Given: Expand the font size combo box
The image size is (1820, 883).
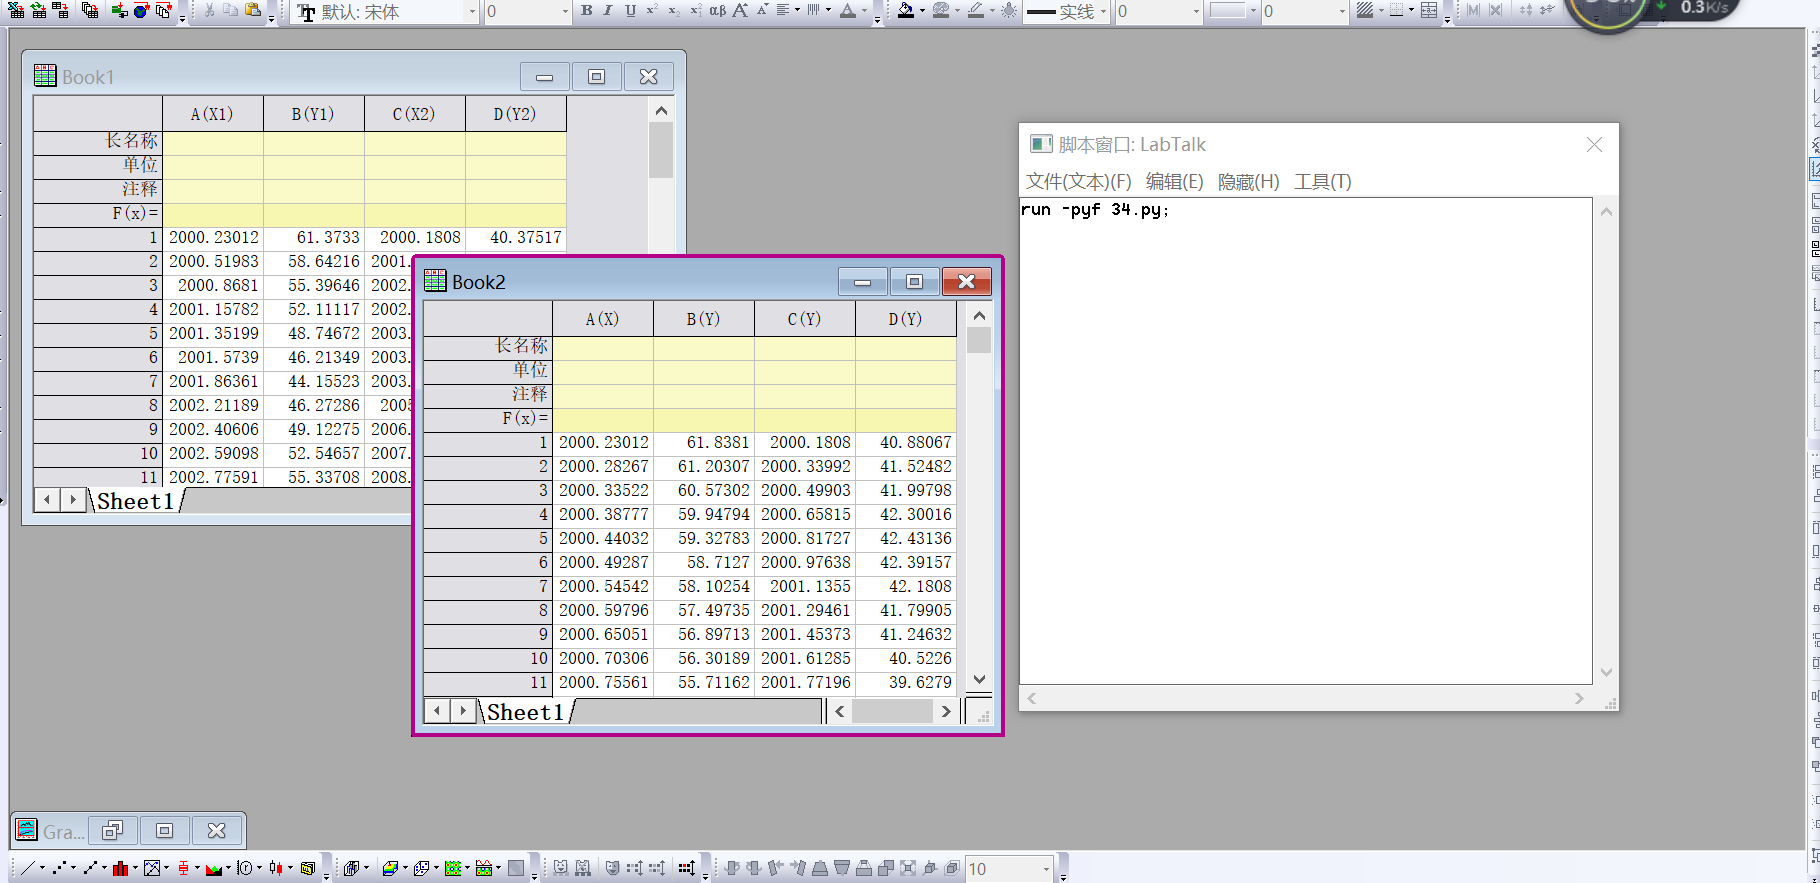Looking at the screenshot, I should tap(564, 12).
